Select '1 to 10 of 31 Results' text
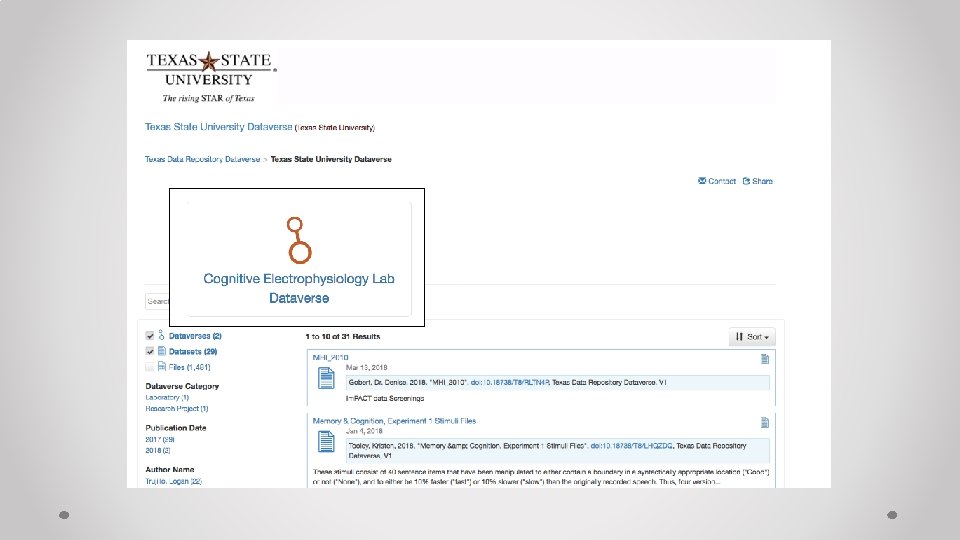The height and width of the screenshot is (540, 960). click(343, 337)
